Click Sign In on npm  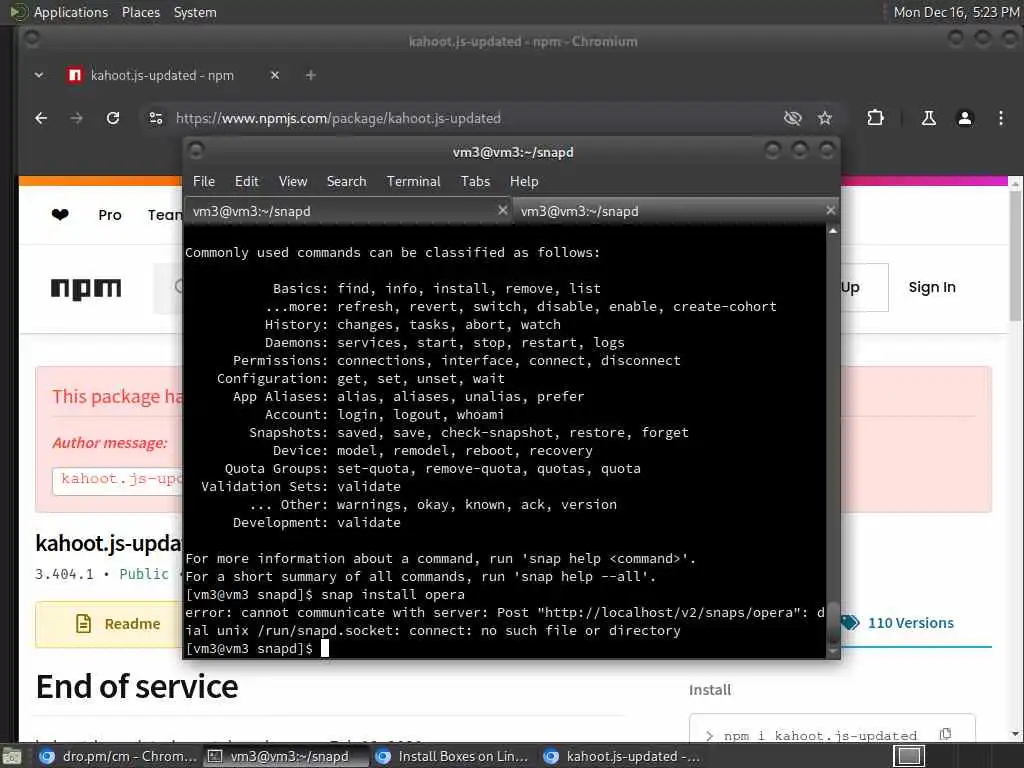tap(932, 287)
